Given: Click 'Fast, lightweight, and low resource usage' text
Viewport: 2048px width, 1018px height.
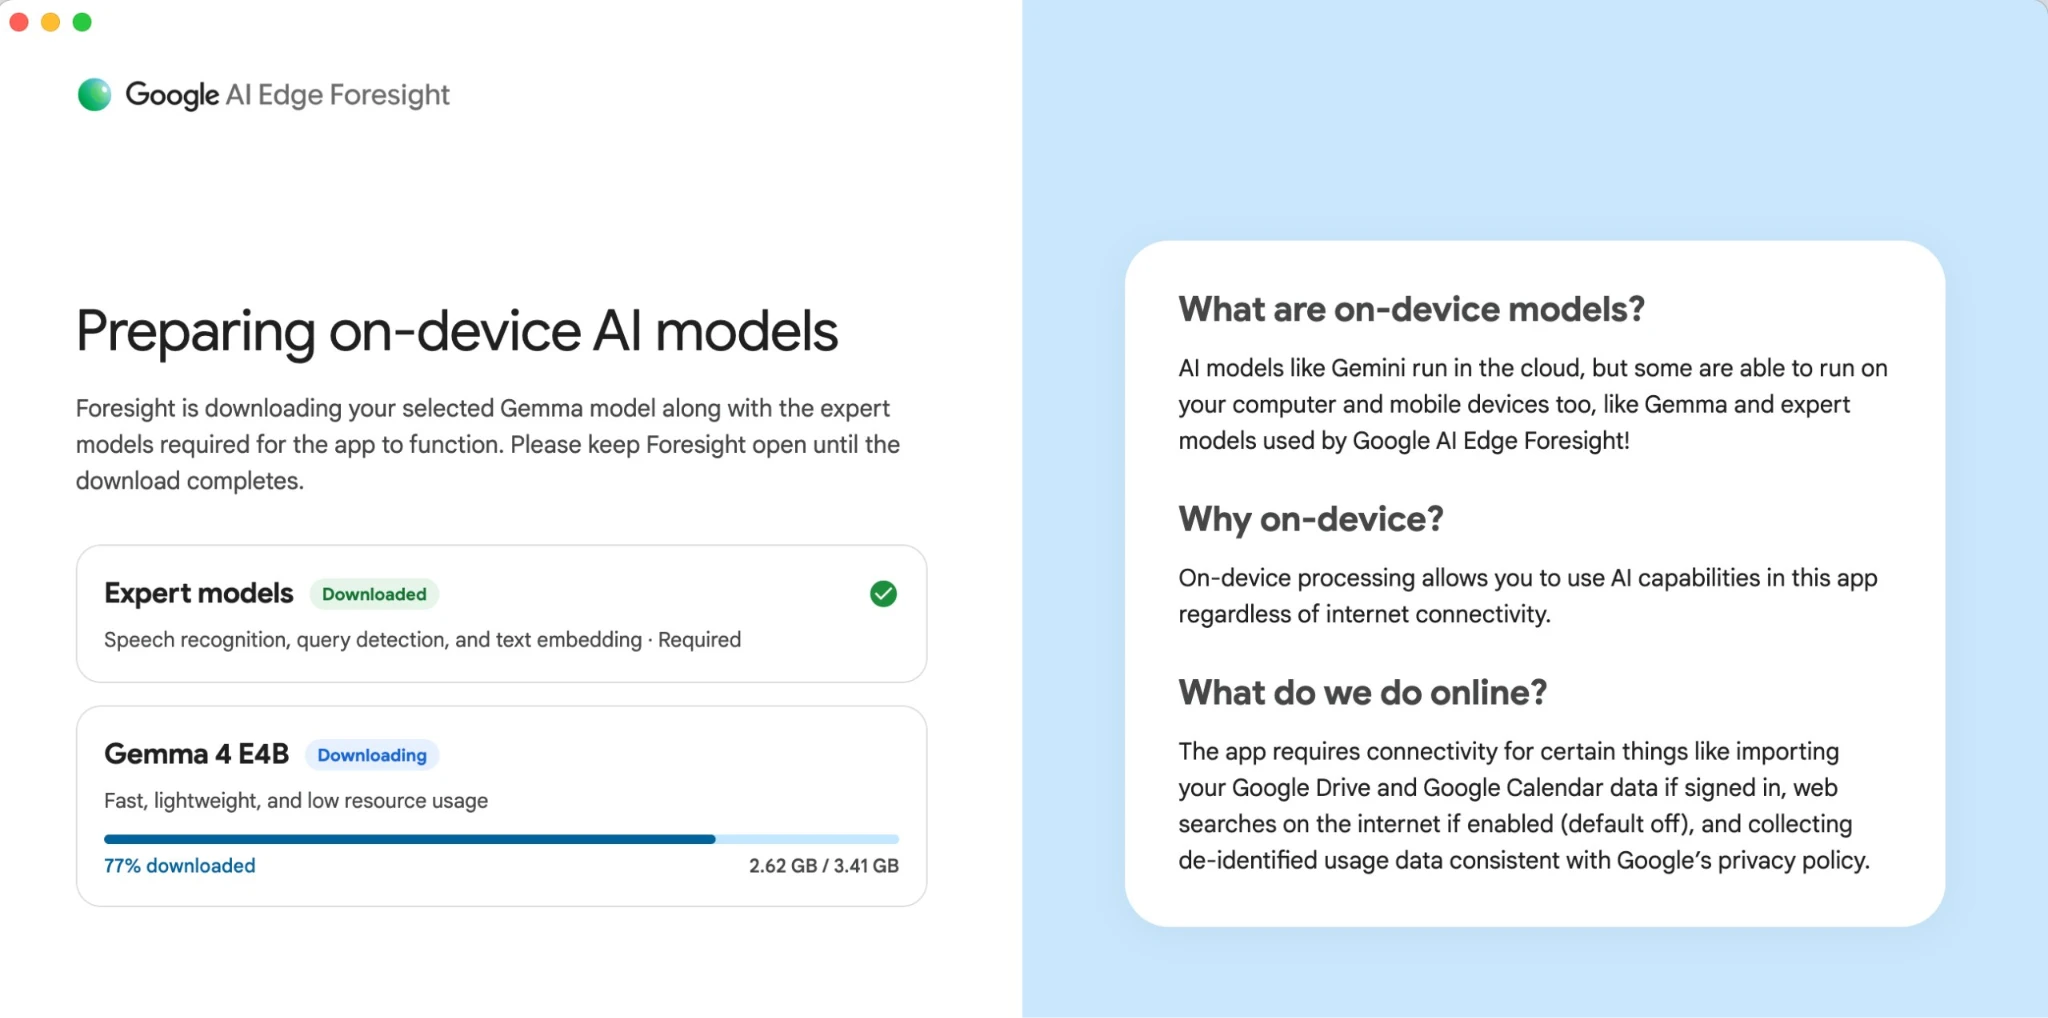Looking at the screenshot, I should click(296, 801).
